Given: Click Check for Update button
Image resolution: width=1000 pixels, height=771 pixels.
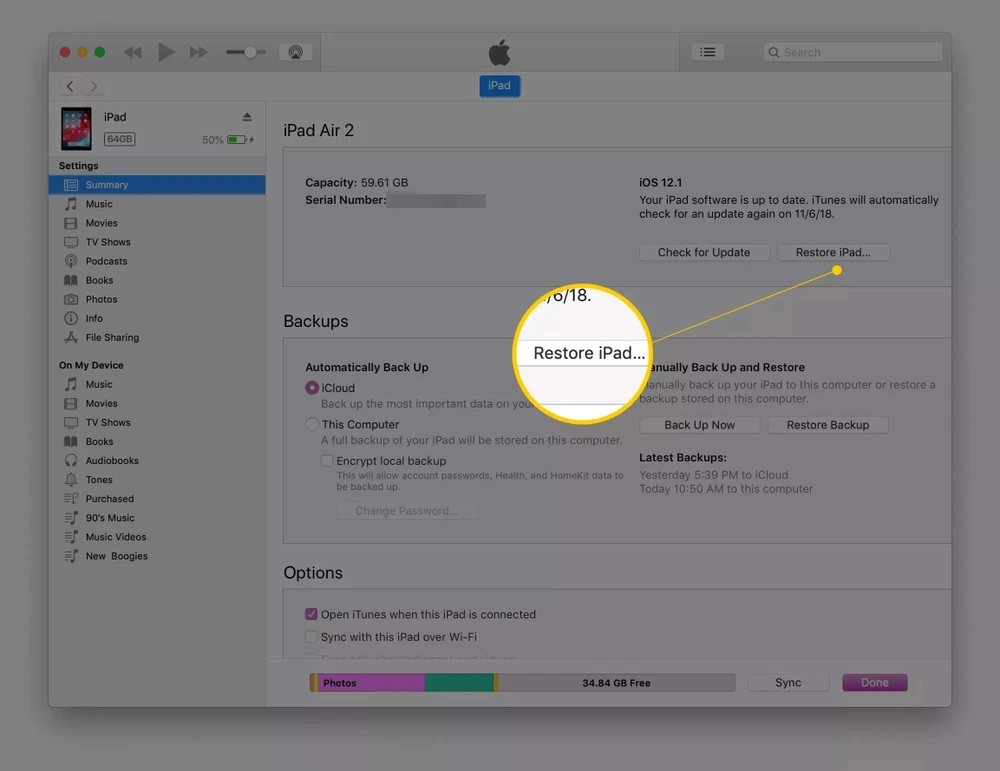Looking at the screenshot, I should point(704,253).
